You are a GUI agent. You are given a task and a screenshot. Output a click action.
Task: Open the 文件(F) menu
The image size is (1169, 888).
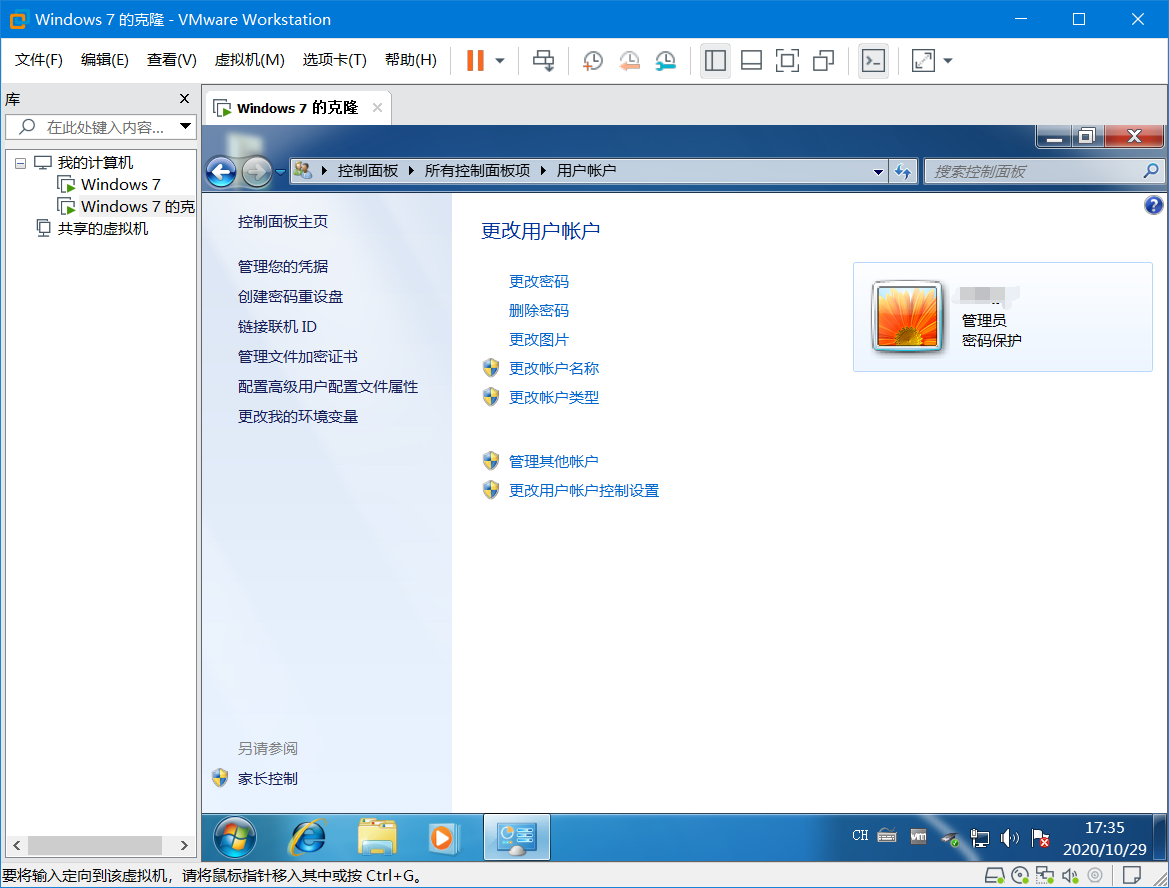39,60
